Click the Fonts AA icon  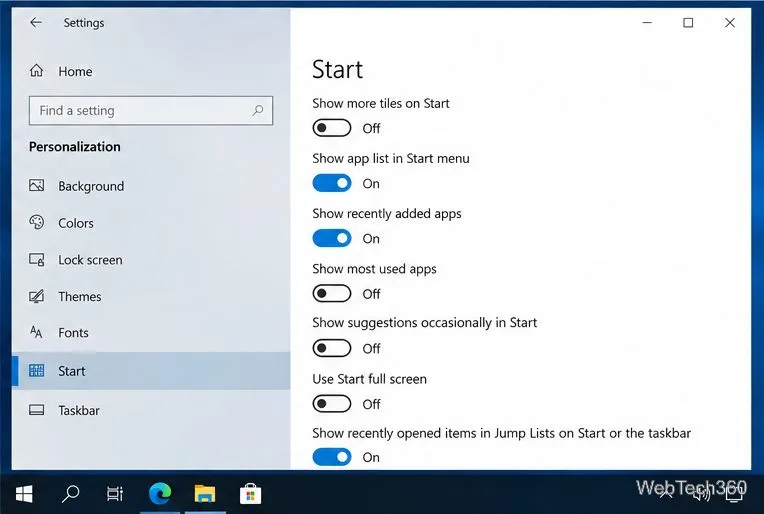pyautogui.click(x=36, y=332)
